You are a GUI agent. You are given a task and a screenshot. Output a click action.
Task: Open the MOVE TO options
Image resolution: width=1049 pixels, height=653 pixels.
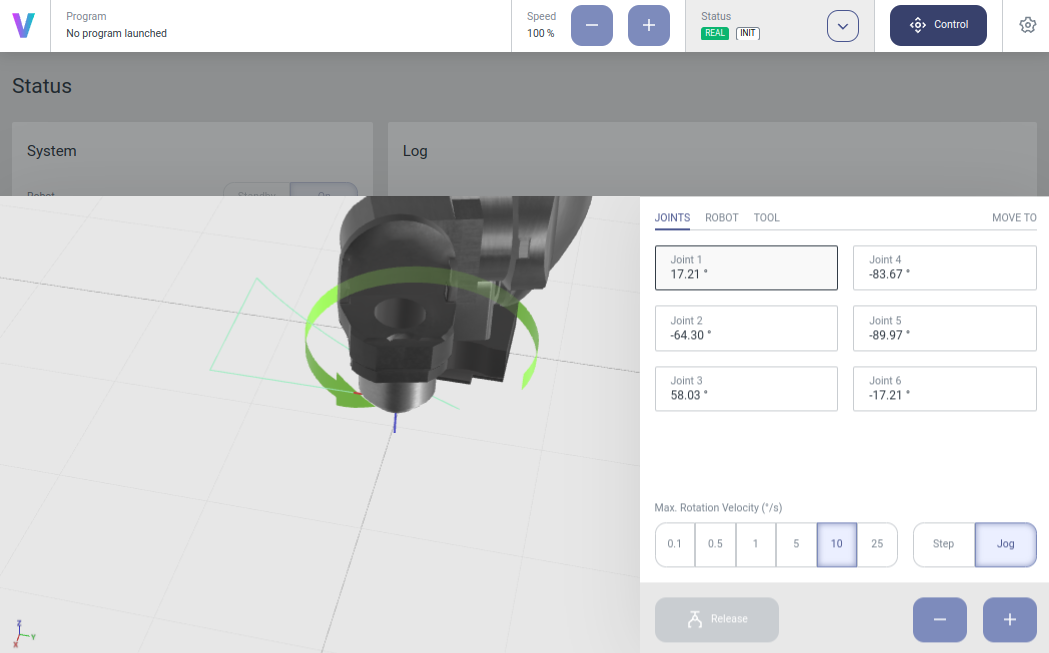click(x=1013, y=217)
